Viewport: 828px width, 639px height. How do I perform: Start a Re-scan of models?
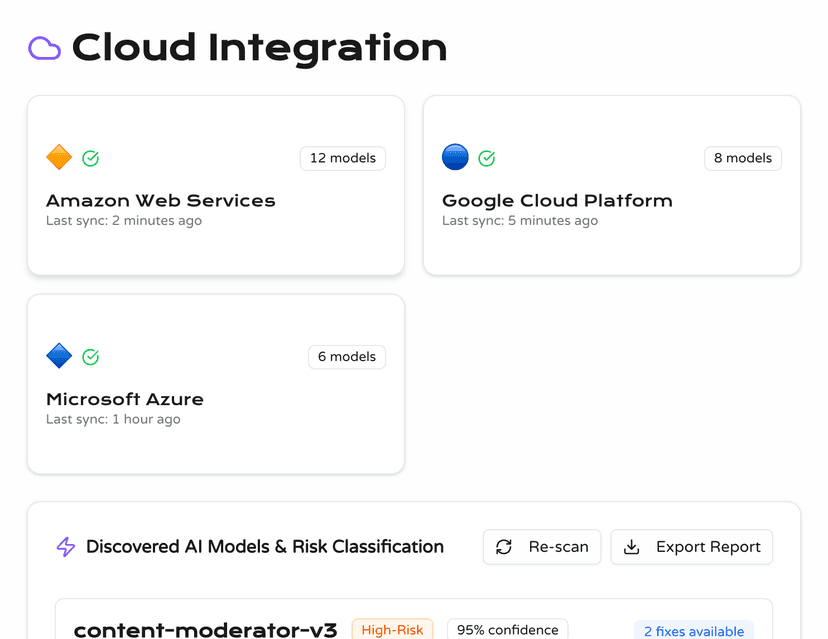[x=542, y=547]
